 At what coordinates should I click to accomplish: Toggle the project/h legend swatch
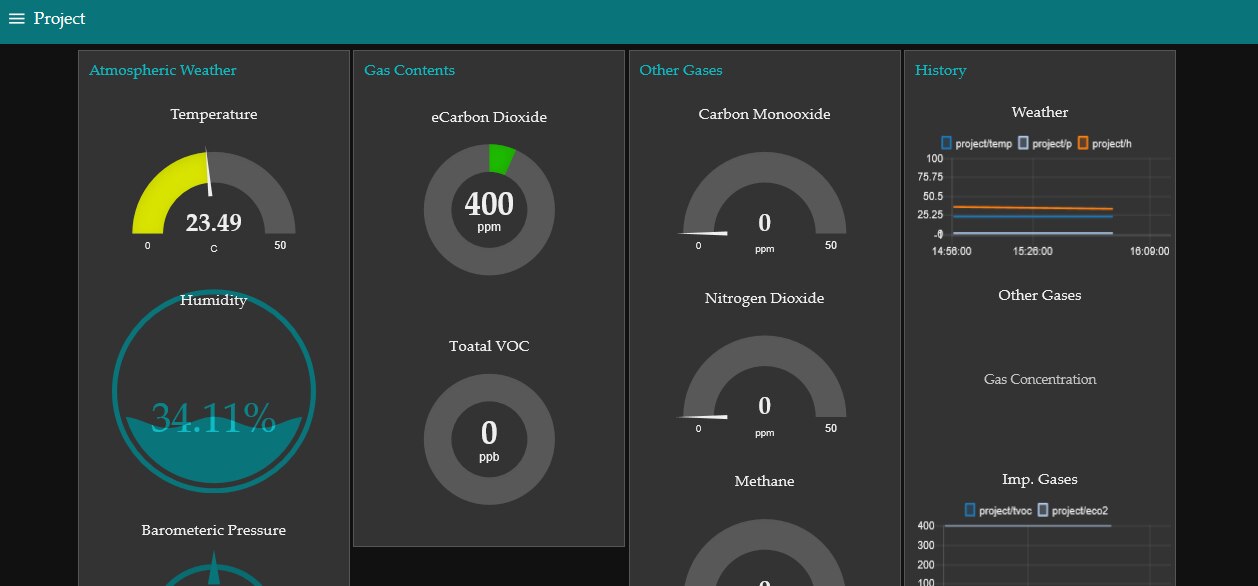coord(1083,144)
